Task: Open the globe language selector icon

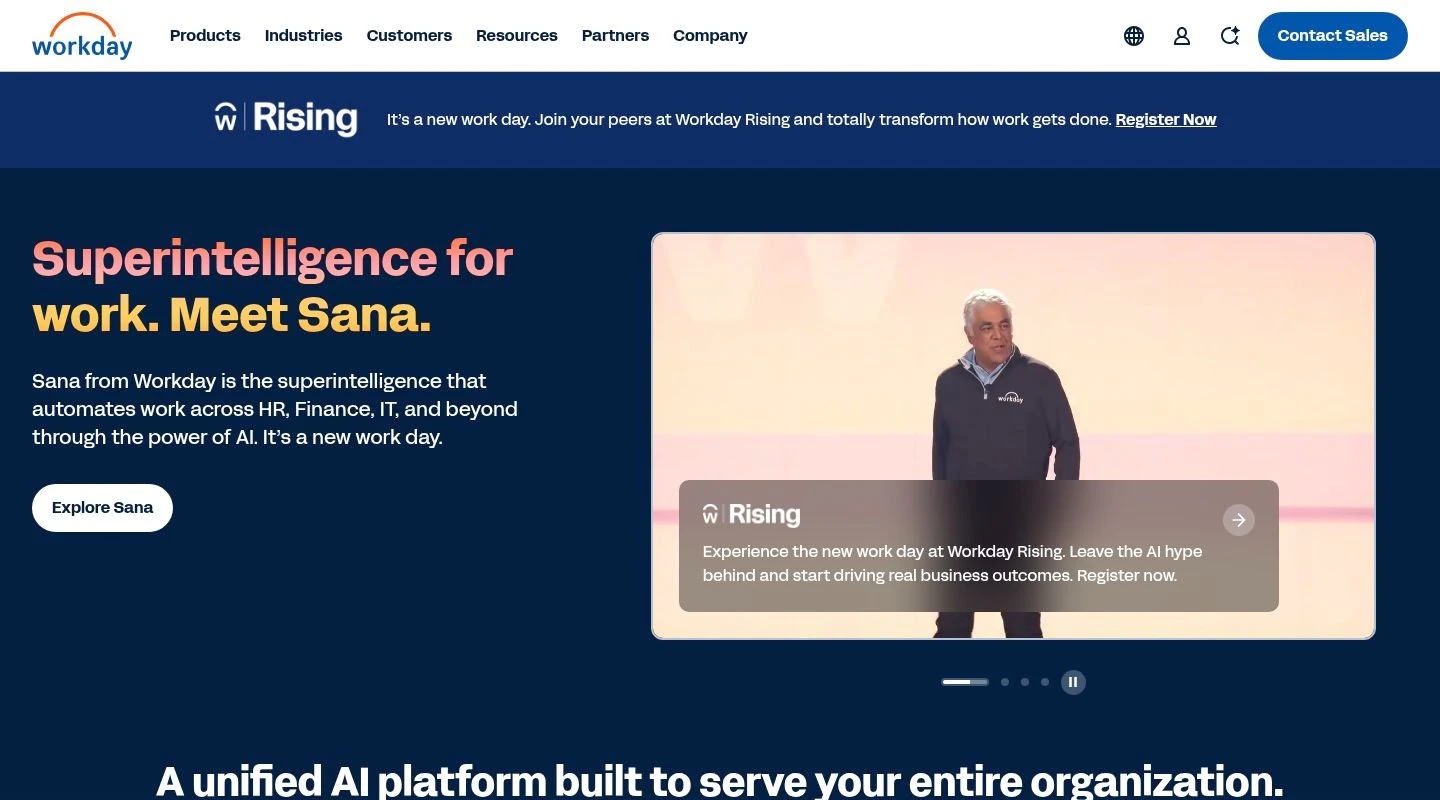Action: tap(1134, 36)
